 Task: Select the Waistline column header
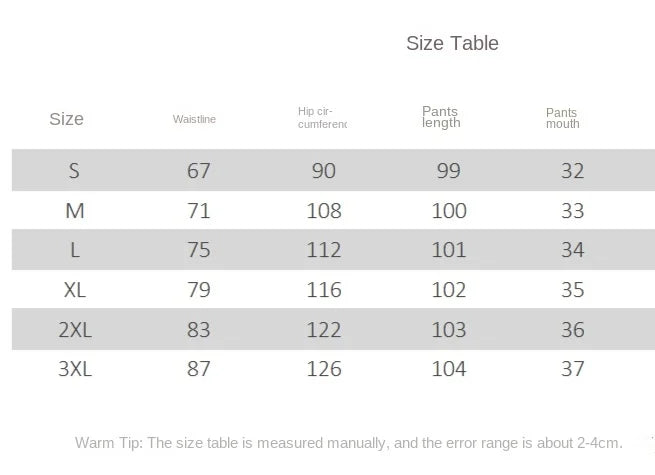(x=194, y=120)
